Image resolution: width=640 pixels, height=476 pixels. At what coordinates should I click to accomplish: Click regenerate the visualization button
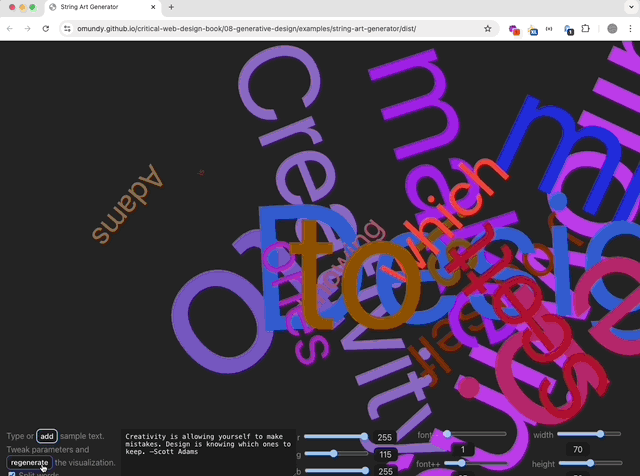tap(29, 463)
